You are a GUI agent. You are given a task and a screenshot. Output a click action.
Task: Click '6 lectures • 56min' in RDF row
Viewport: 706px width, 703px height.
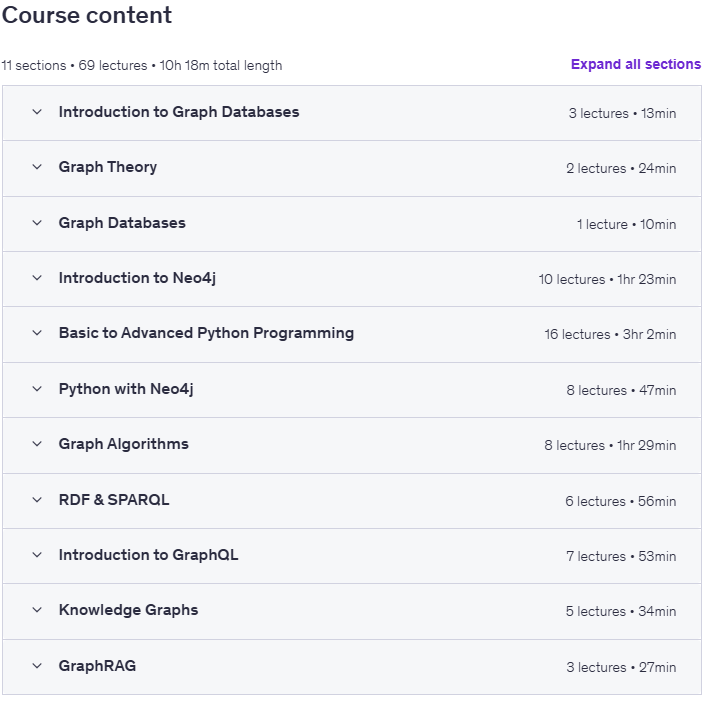(x=620, y=501)
